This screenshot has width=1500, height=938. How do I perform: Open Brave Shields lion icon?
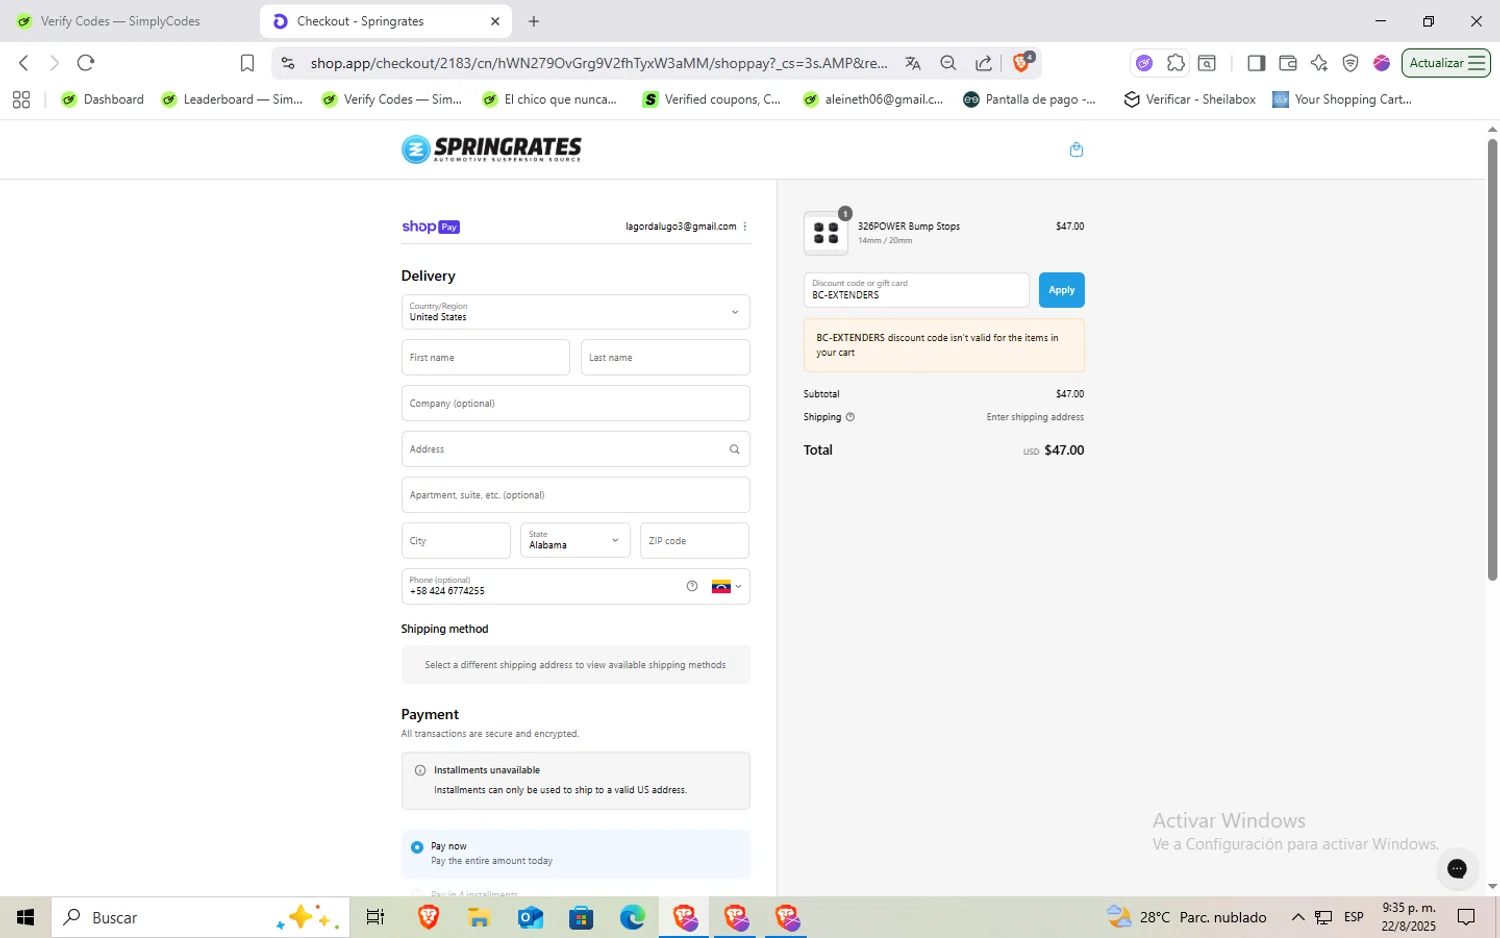1022,62
